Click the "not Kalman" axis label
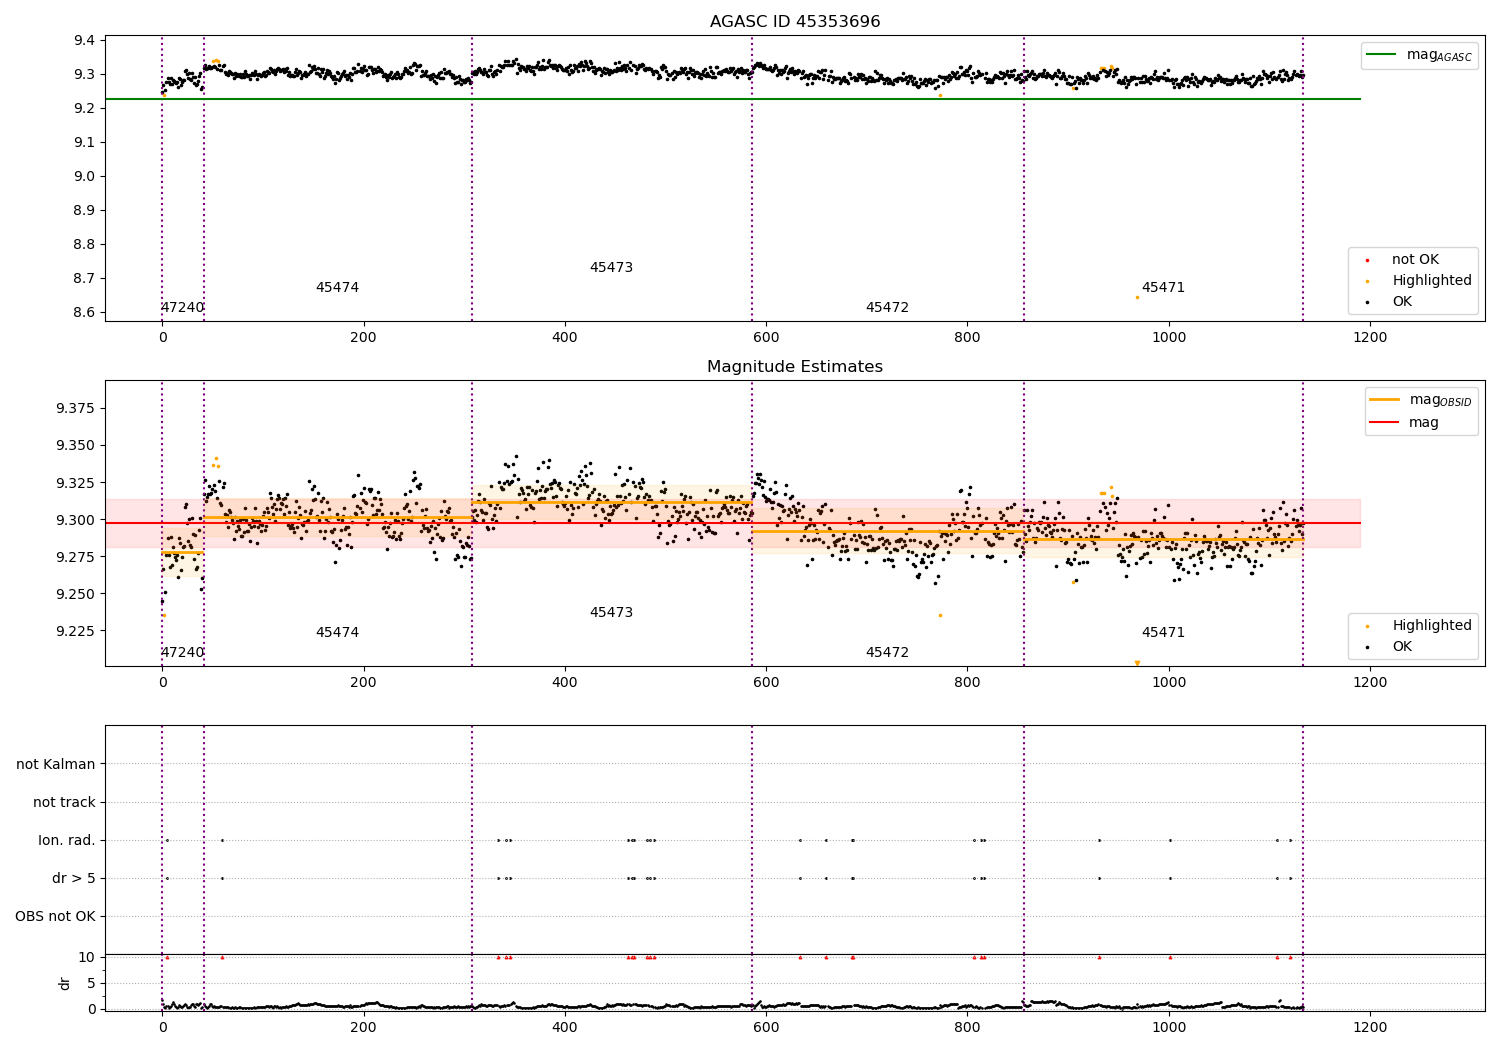Screen dimensions: 1500x1050 click(56, 765)
